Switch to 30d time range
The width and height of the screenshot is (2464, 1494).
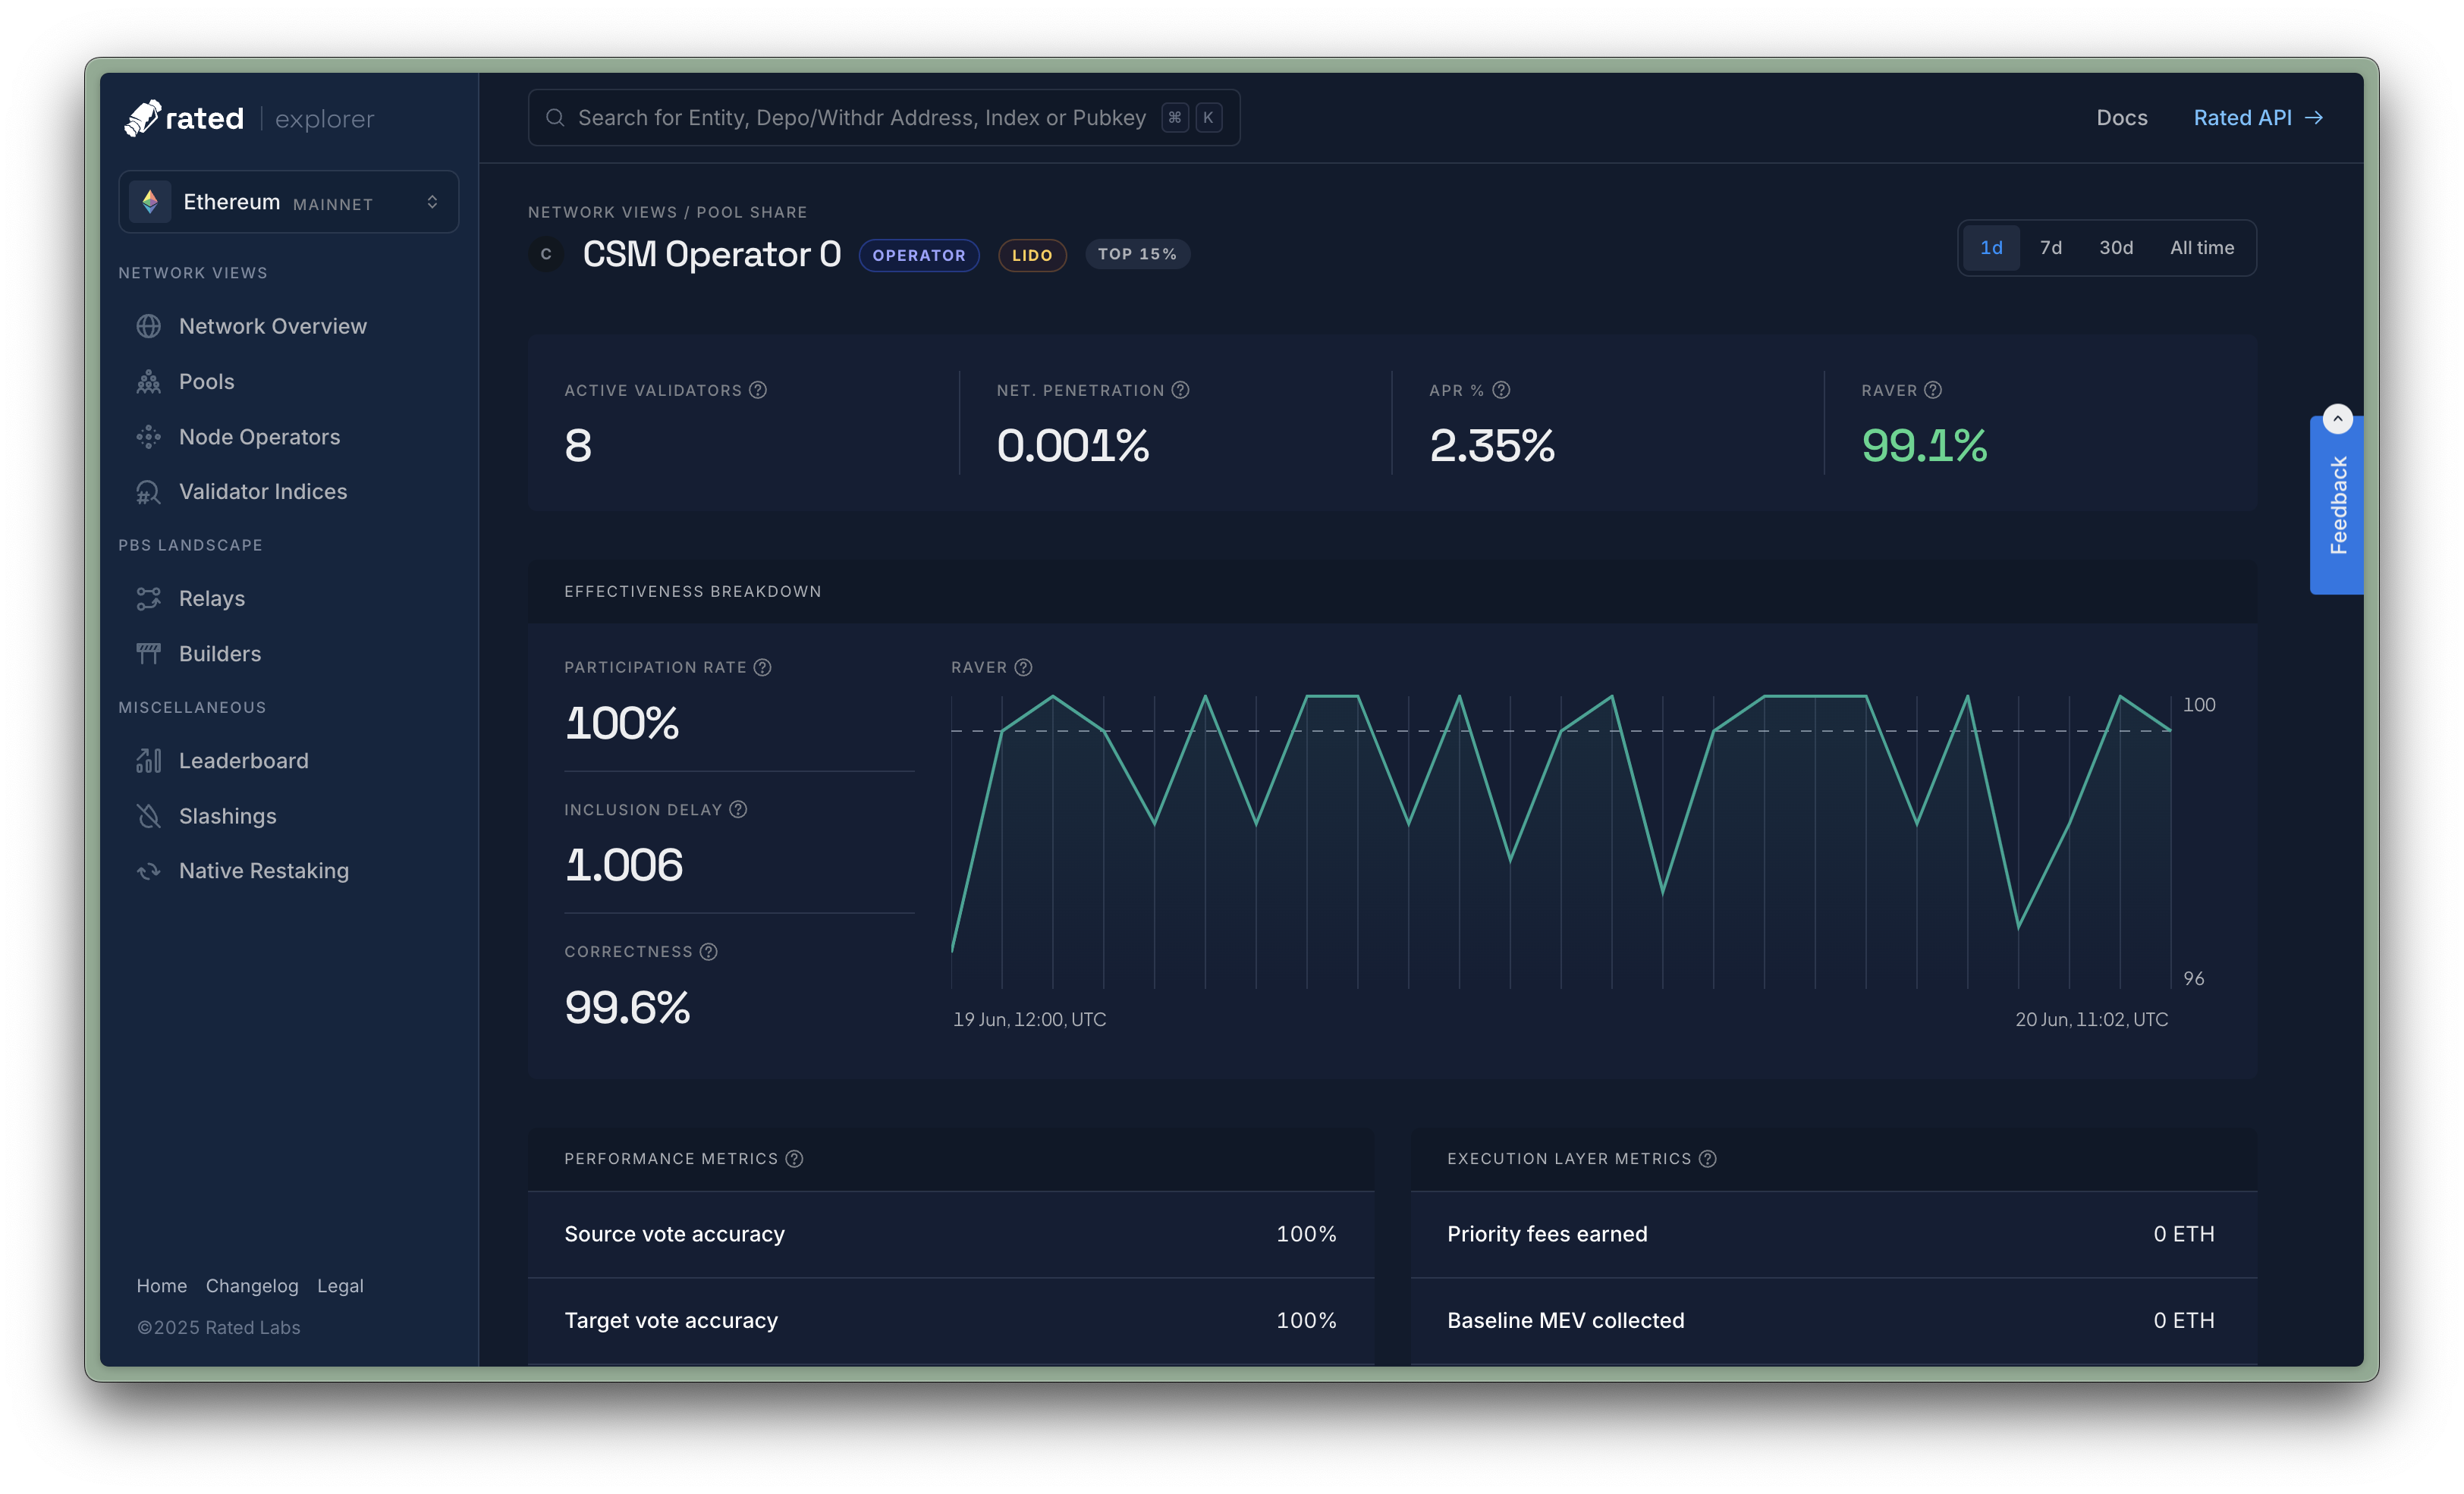[x=2116, y=248]
